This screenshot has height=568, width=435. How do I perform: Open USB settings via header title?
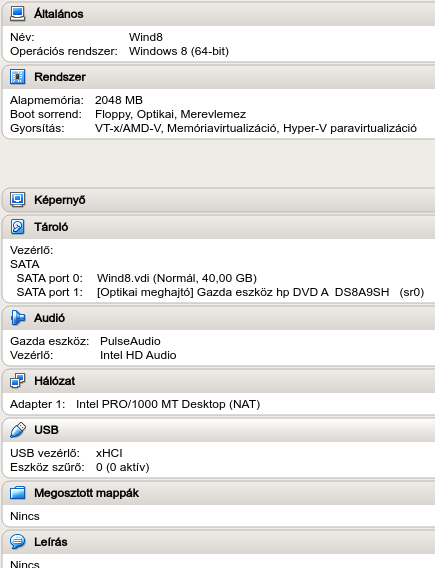pyautogui.click(x=46, y=430)
